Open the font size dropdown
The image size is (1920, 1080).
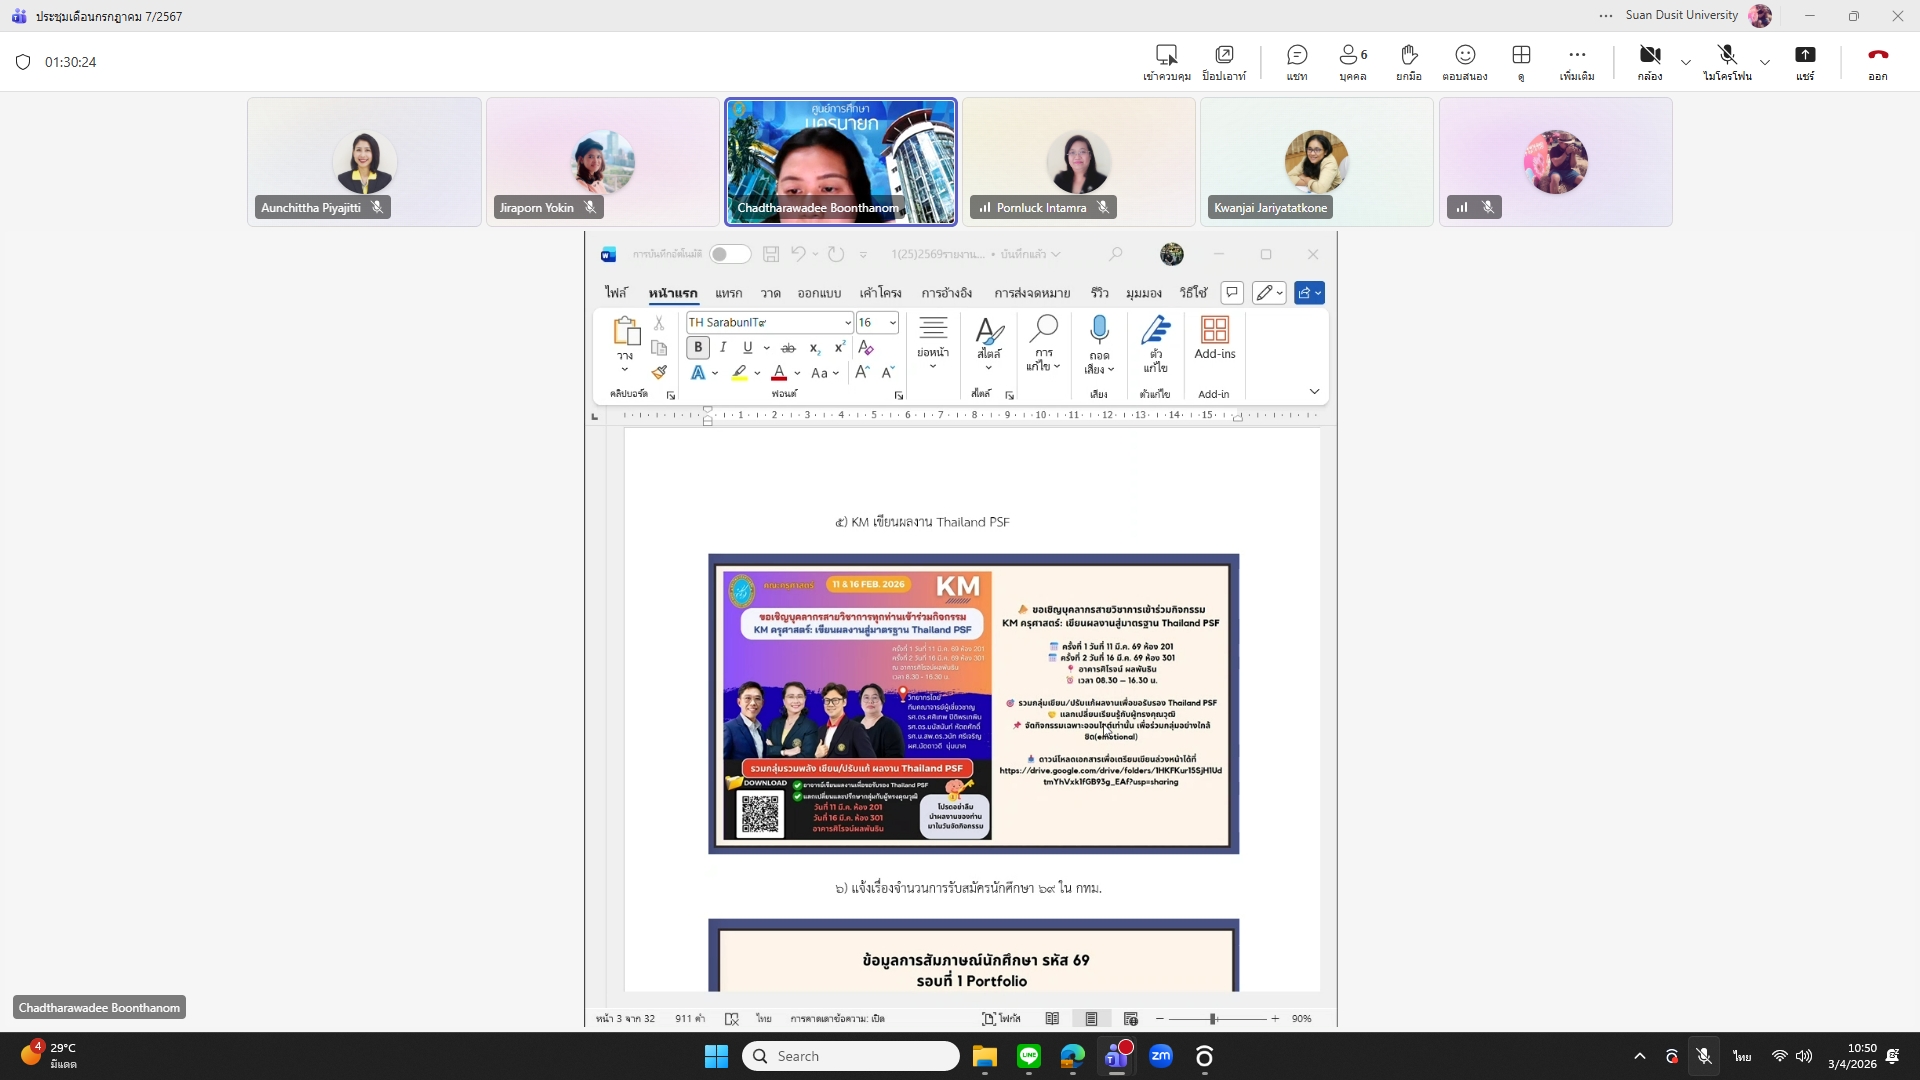pos(893,323)
